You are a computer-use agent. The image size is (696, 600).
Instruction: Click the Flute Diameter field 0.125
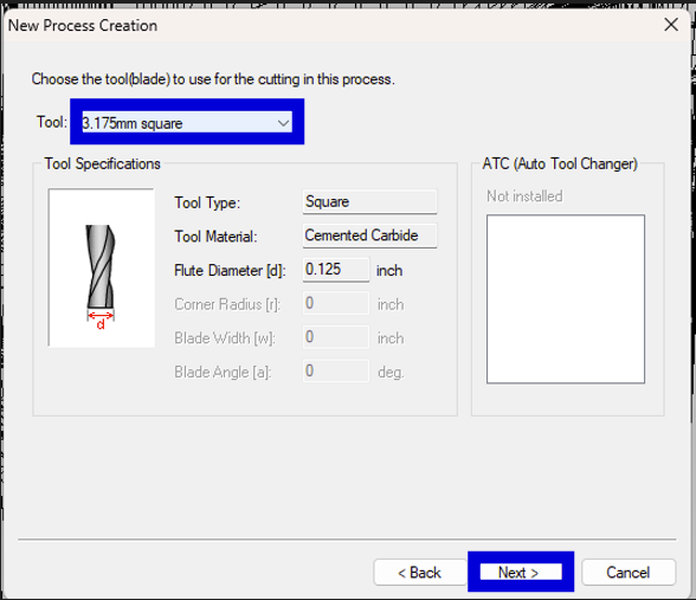tap(336, 269)
